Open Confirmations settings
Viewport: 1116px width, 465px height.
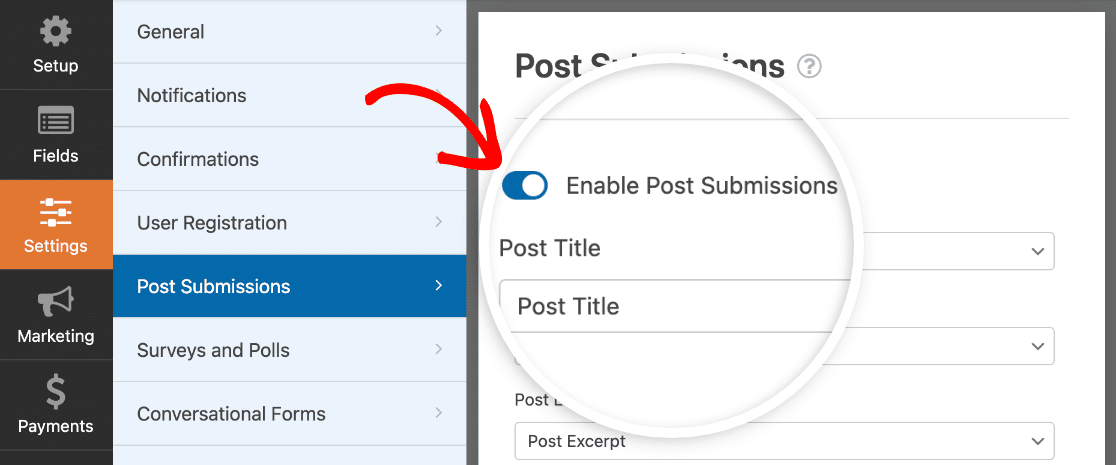pyautogui.click(x=289, y=159)
